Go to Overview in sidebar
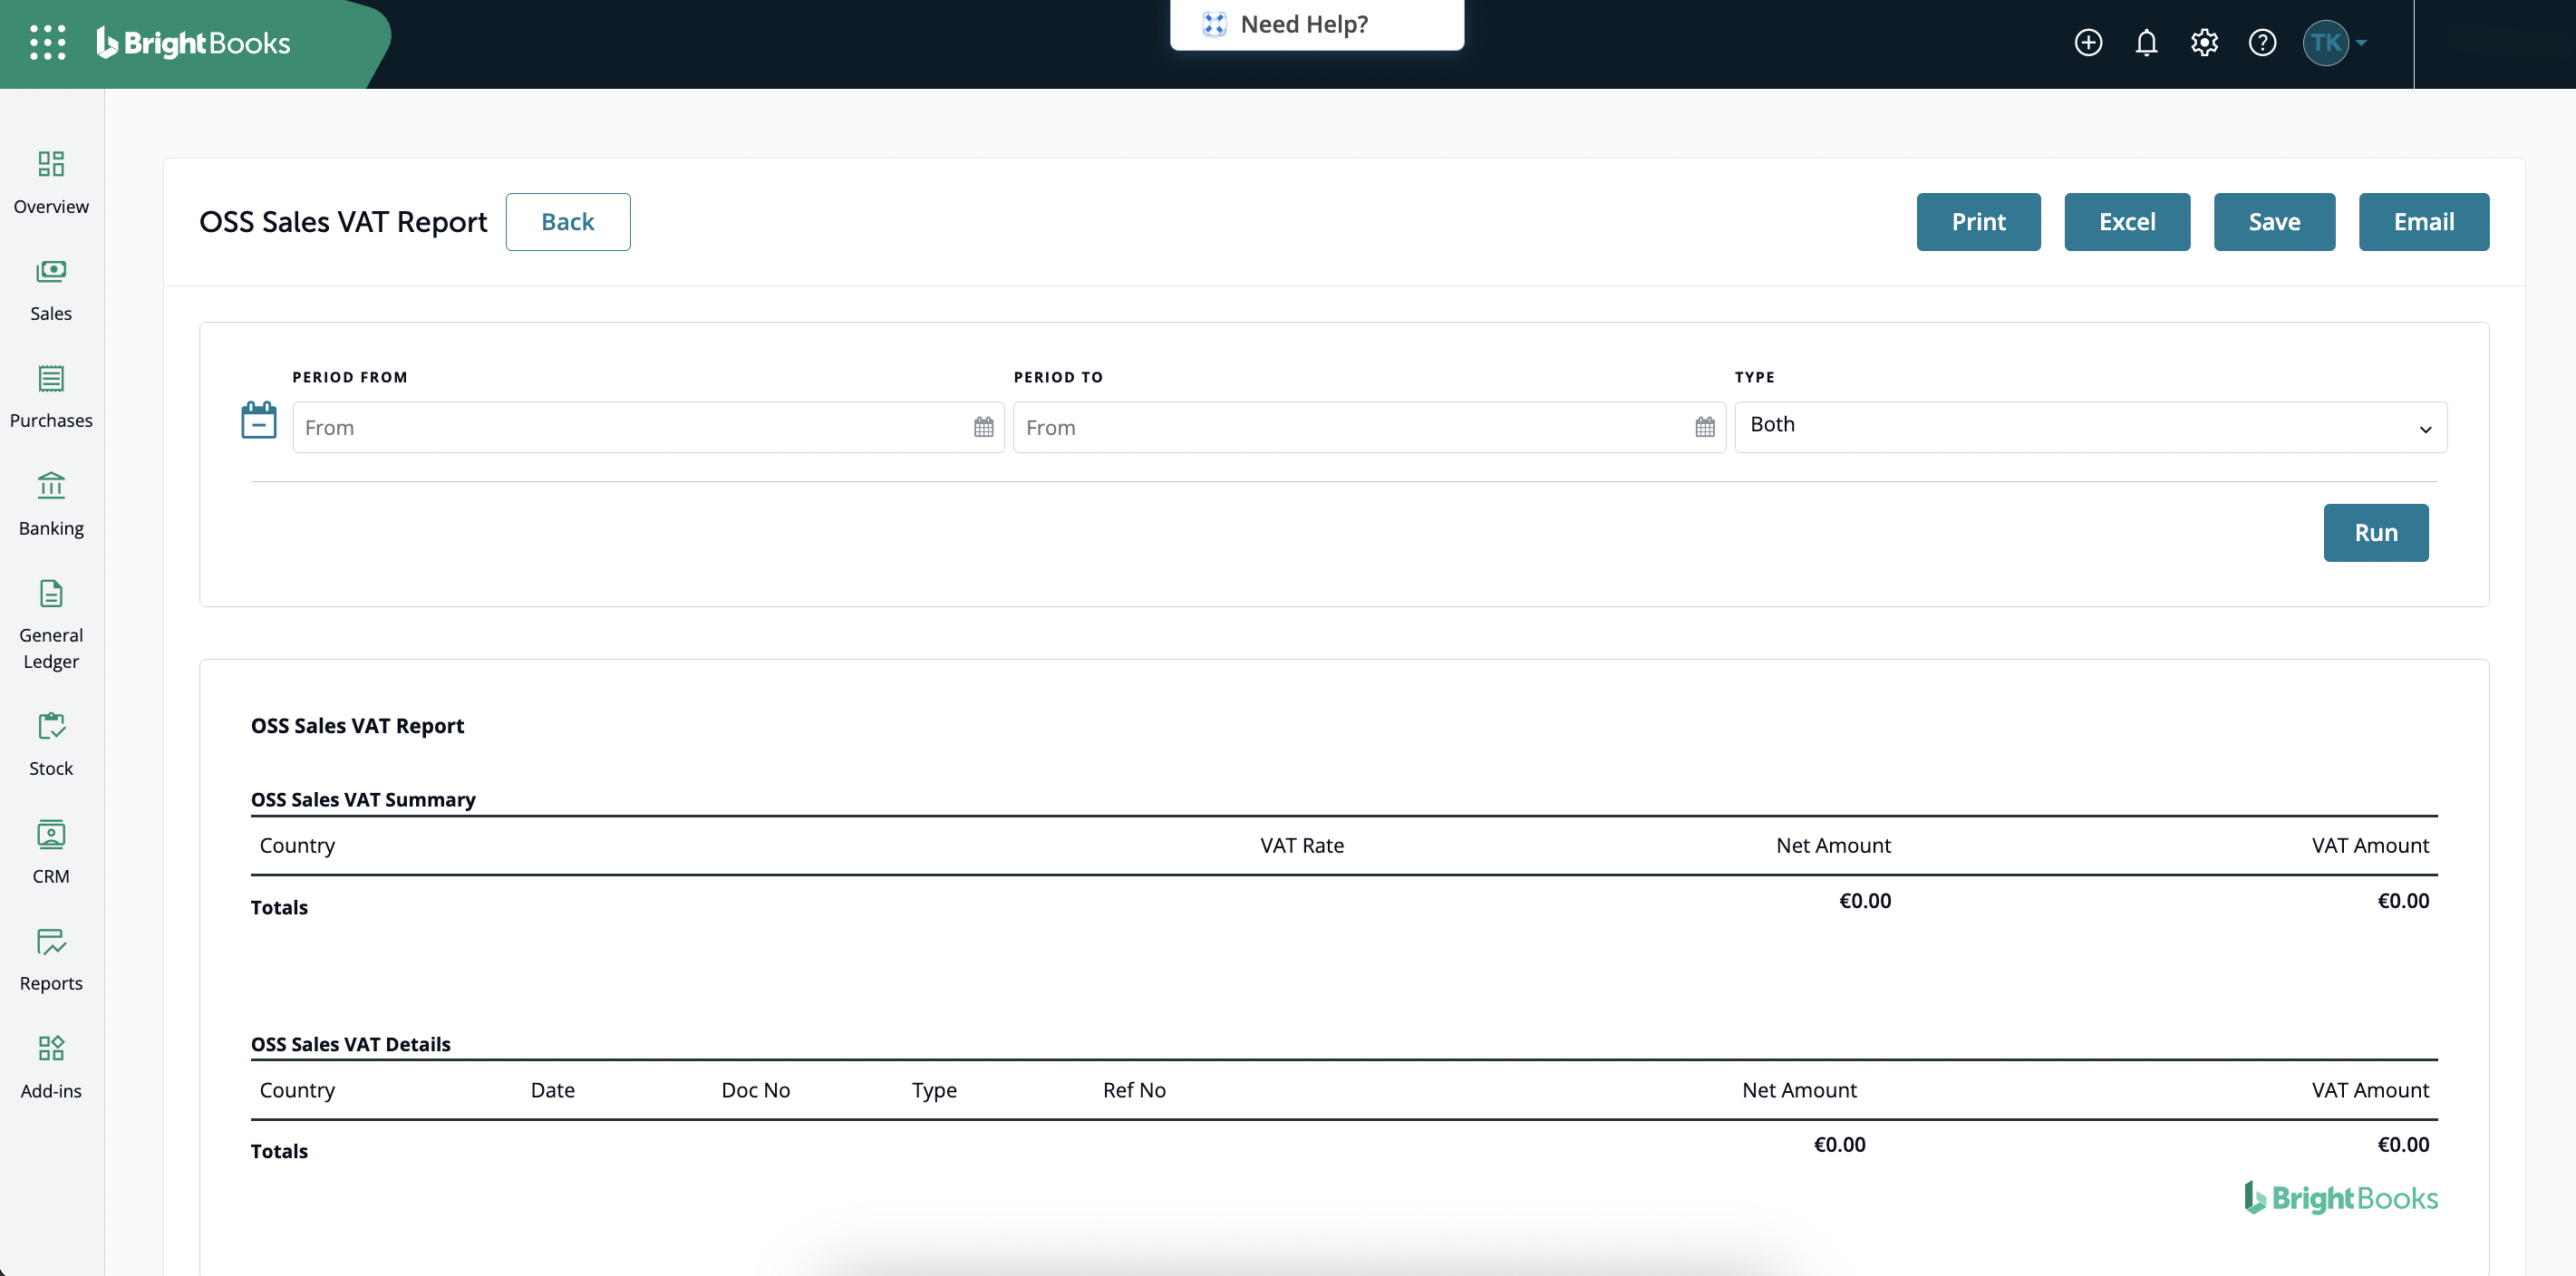The width and height of the screenshot is (2576, 1276). [x=51, y=182]
